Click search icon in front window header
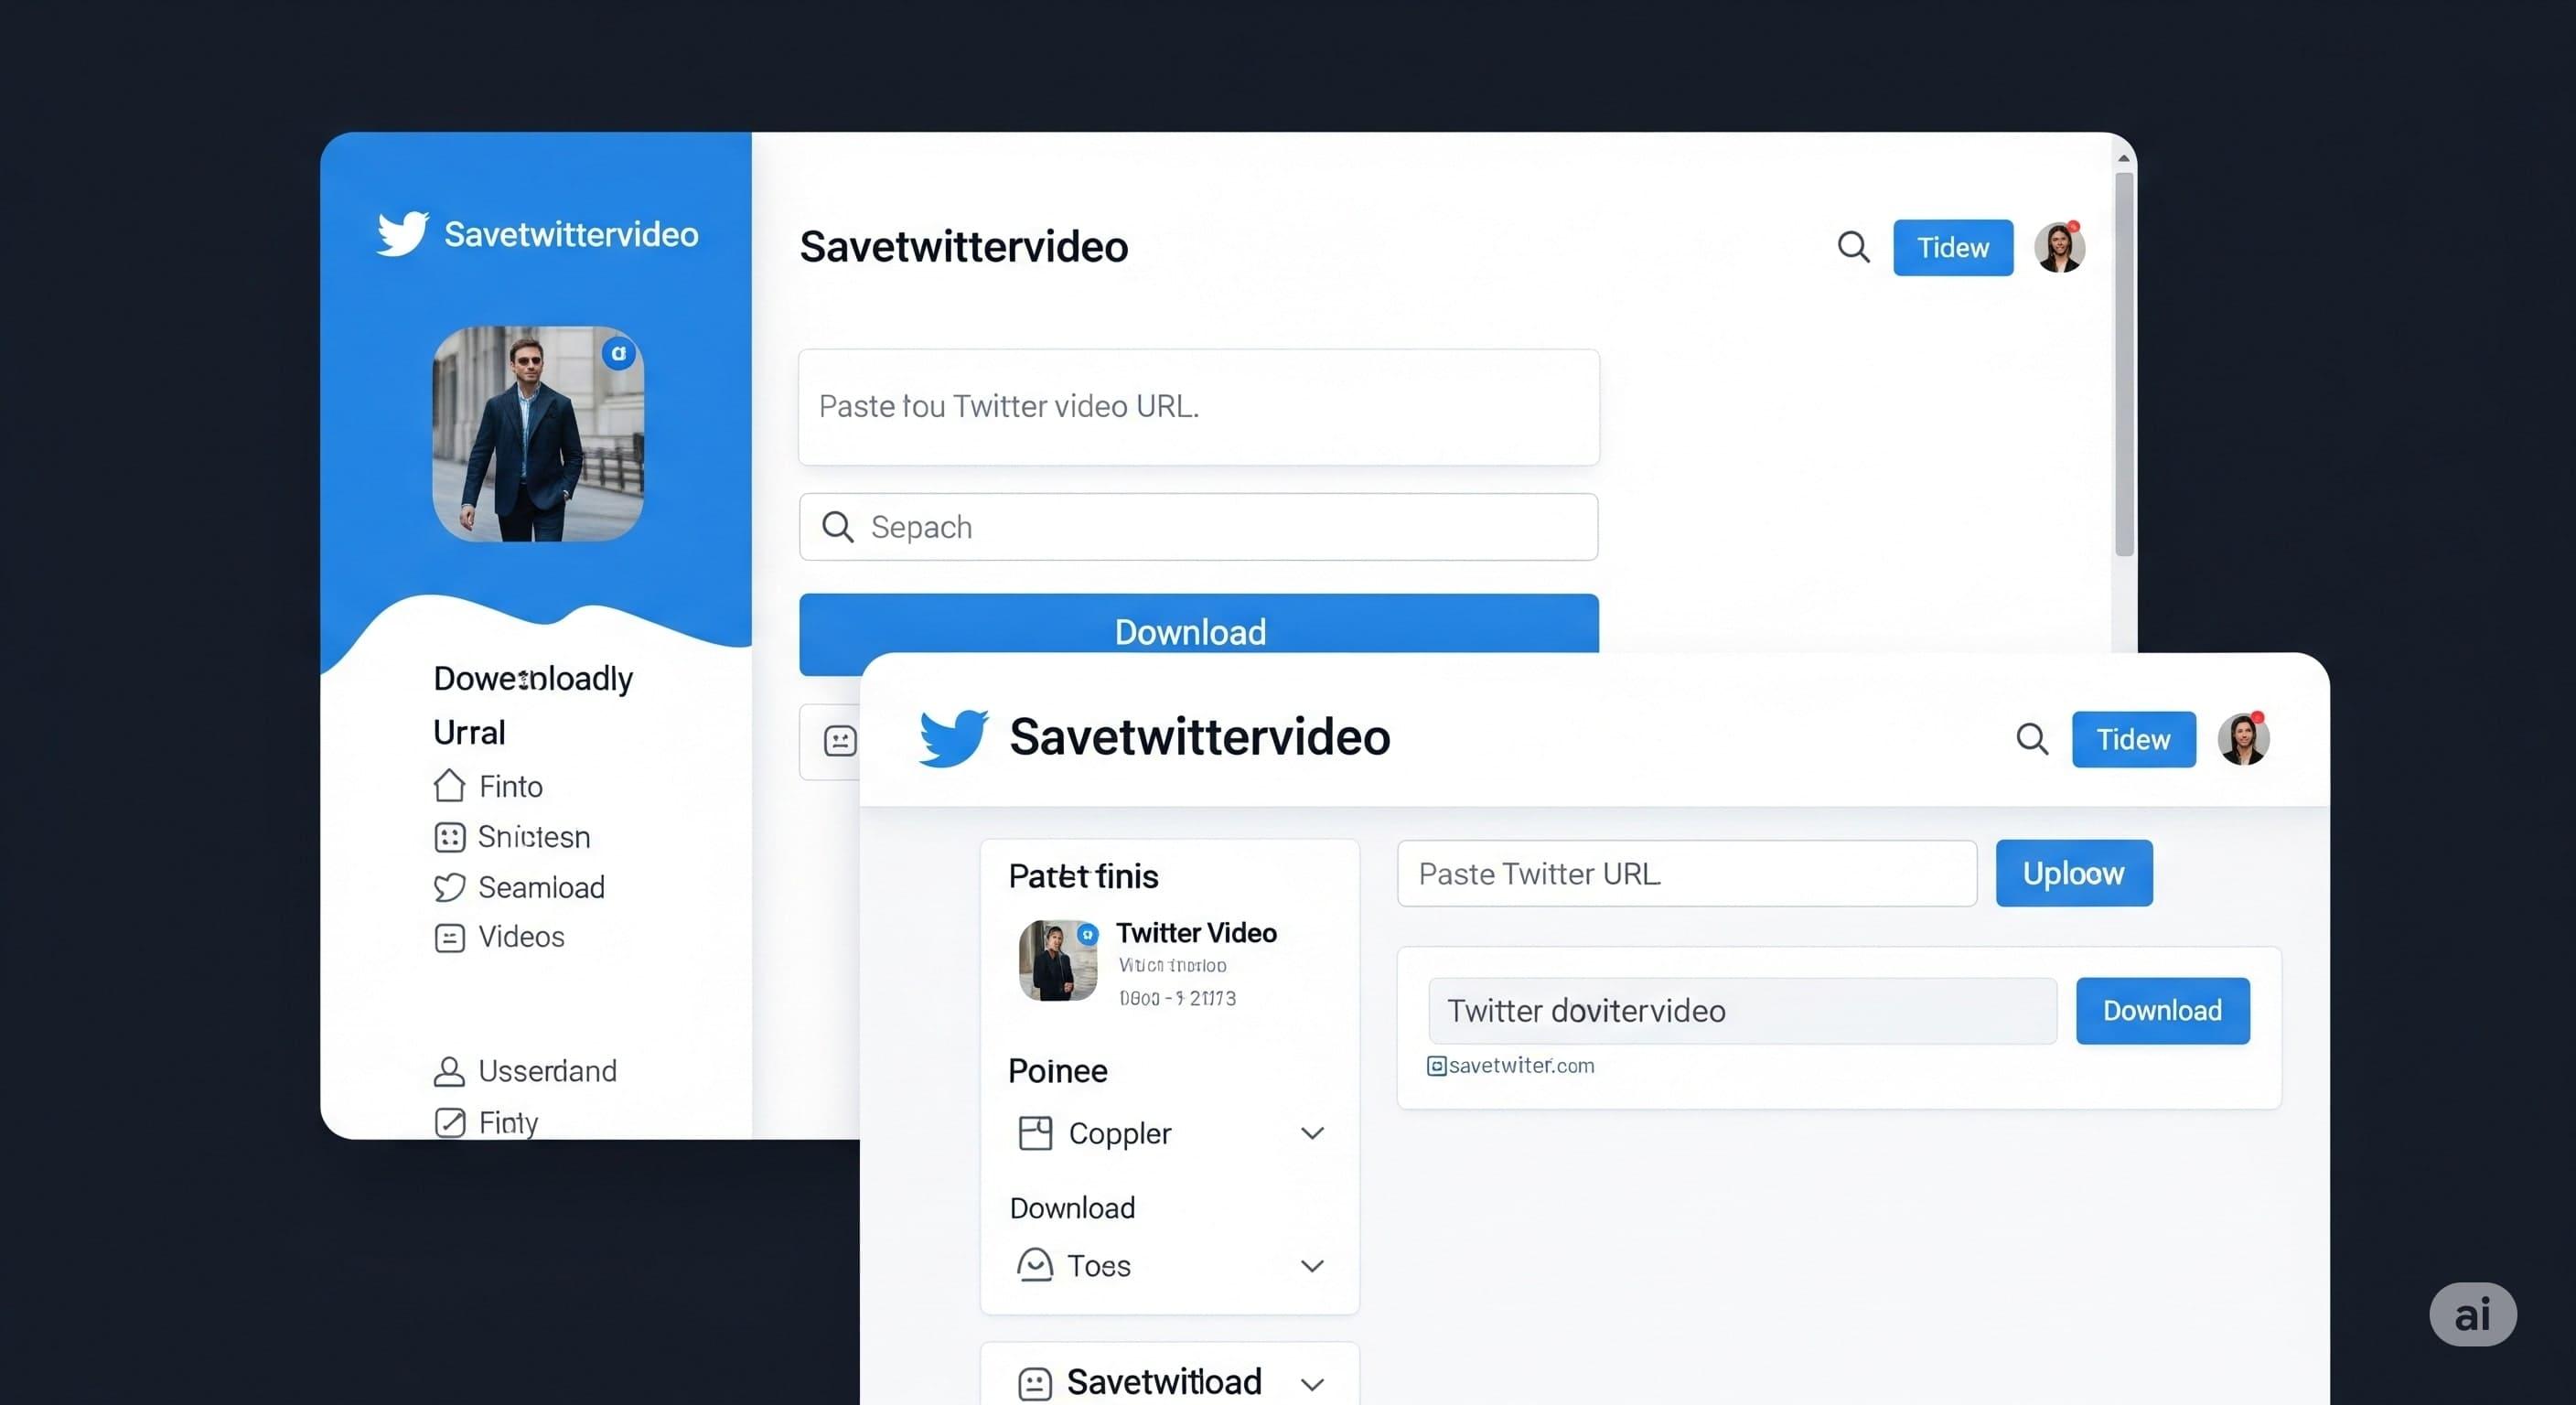The width and height of the screenshot is (2576, 1405). click(2032, 739)
